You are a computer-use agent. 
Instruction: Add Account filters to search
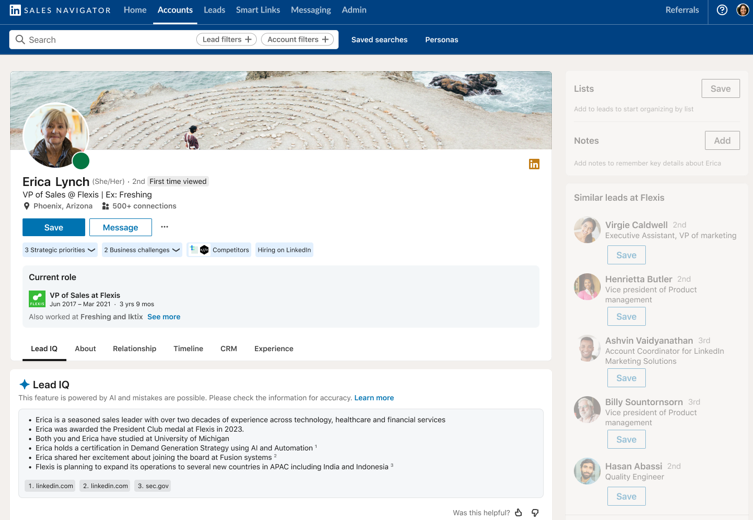click(x=298, y=39)
